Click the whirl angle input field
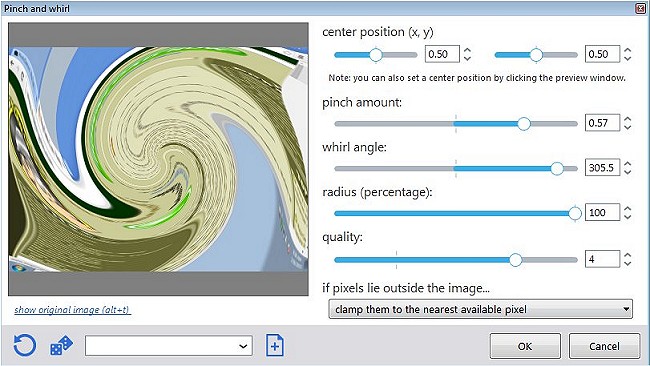 coord(602,167)
